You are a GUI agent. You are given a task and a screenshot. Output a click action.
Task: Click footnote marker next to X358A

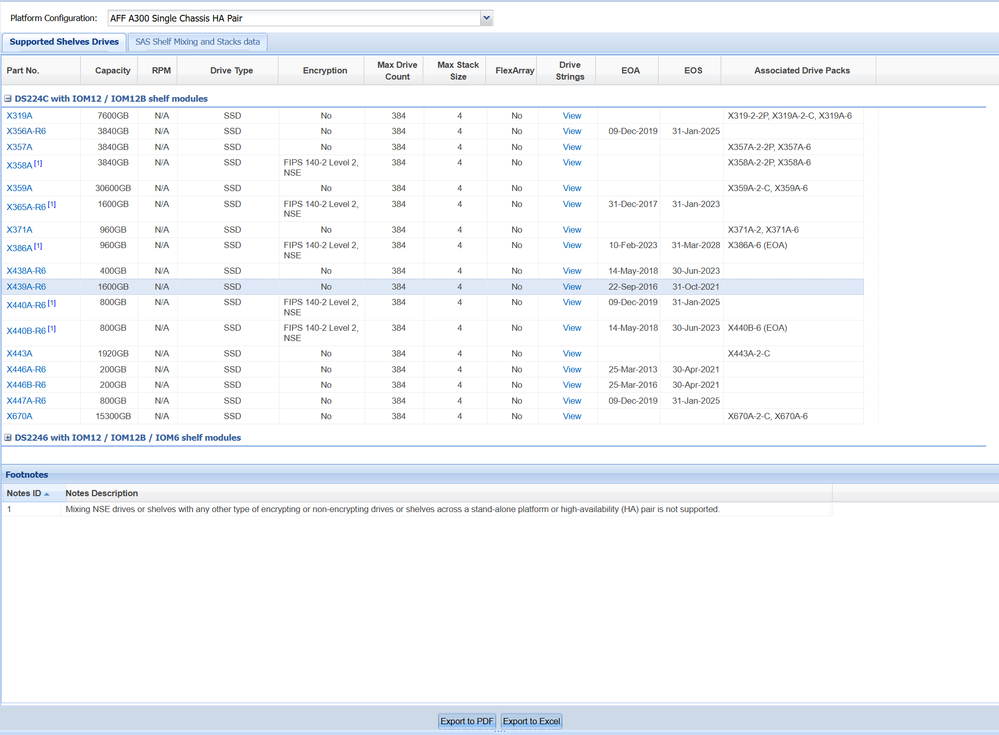pyautogui.click(x=38, y=163)
